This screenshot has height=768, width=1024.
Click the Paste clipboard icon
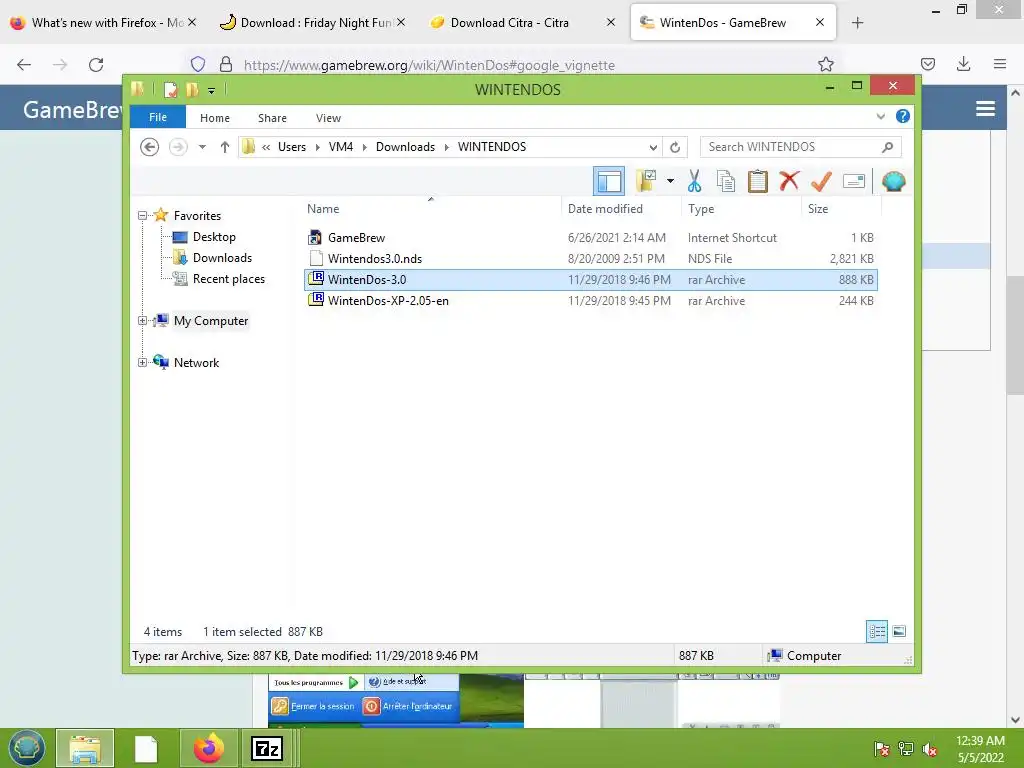[x=758, y=182]
